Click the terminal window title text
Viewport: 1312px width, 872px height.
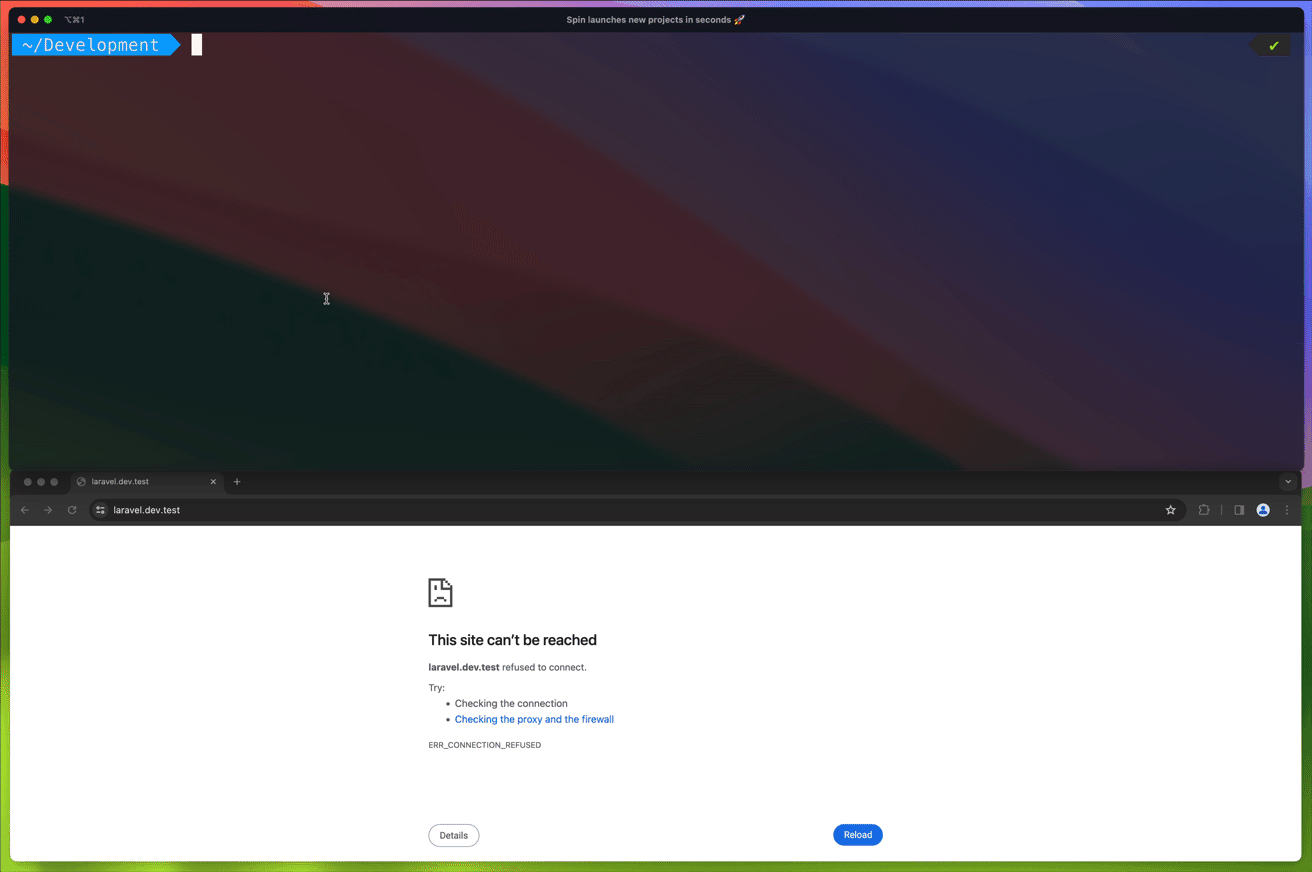[x=655, y=20]
